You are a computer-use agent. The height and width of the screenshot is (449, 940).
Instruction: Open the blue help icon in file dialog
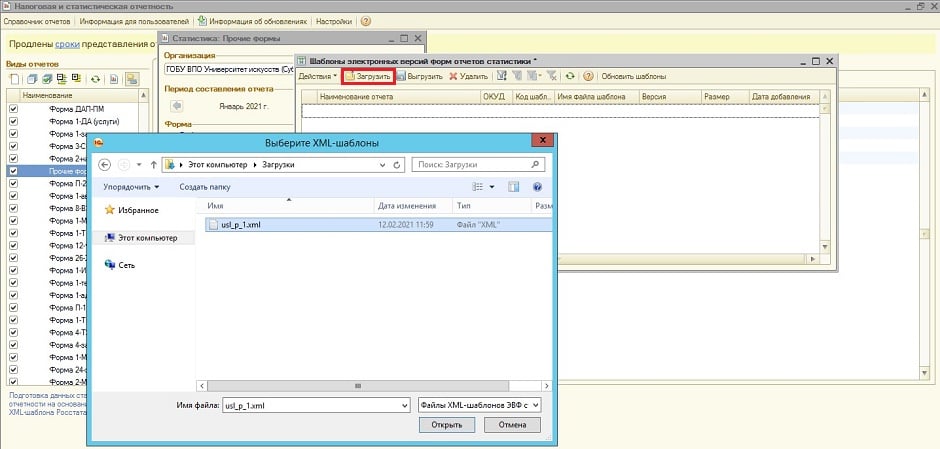tap(538, 186)
